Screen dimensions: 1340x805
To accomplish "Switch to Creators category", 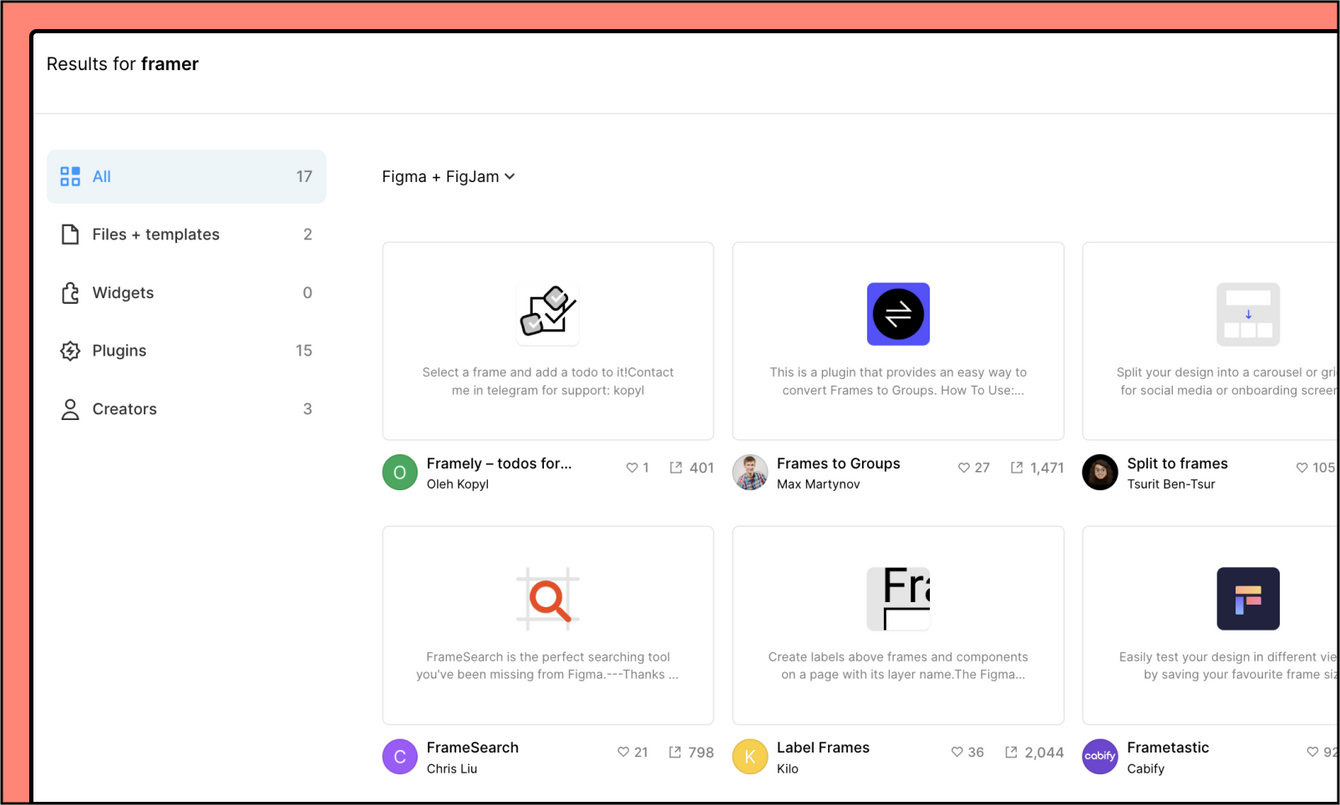I will [x=186, y=409].
